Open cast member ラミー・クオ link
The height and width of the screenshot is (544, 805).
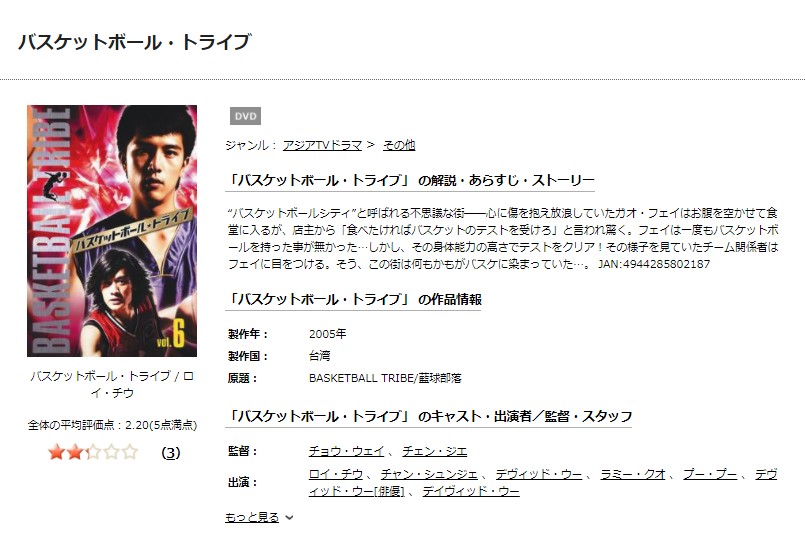coord(633,474)
